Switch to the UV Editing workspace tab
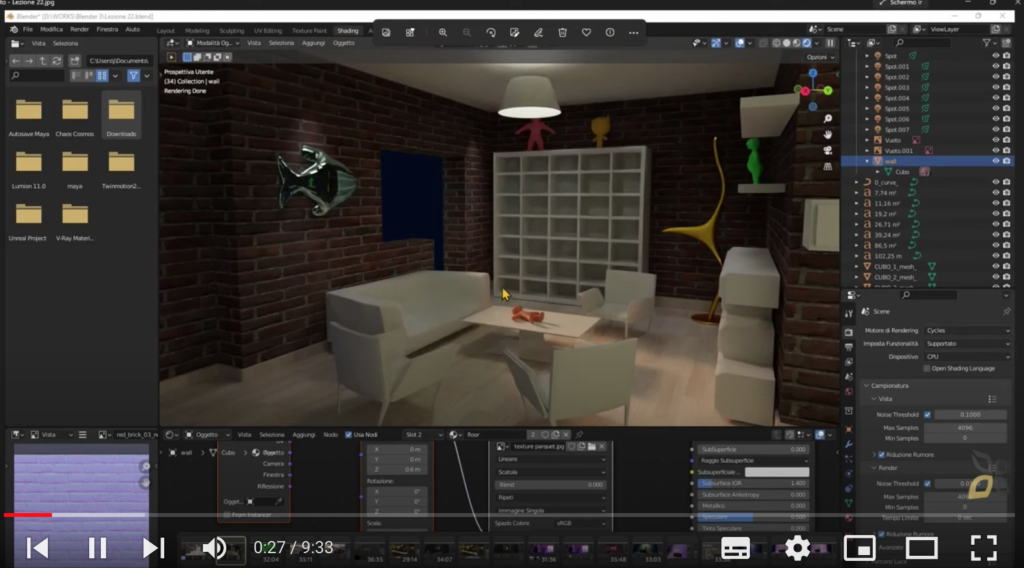Image resolution: width=1024 pixels, height=568 pixels. (268, 31)
